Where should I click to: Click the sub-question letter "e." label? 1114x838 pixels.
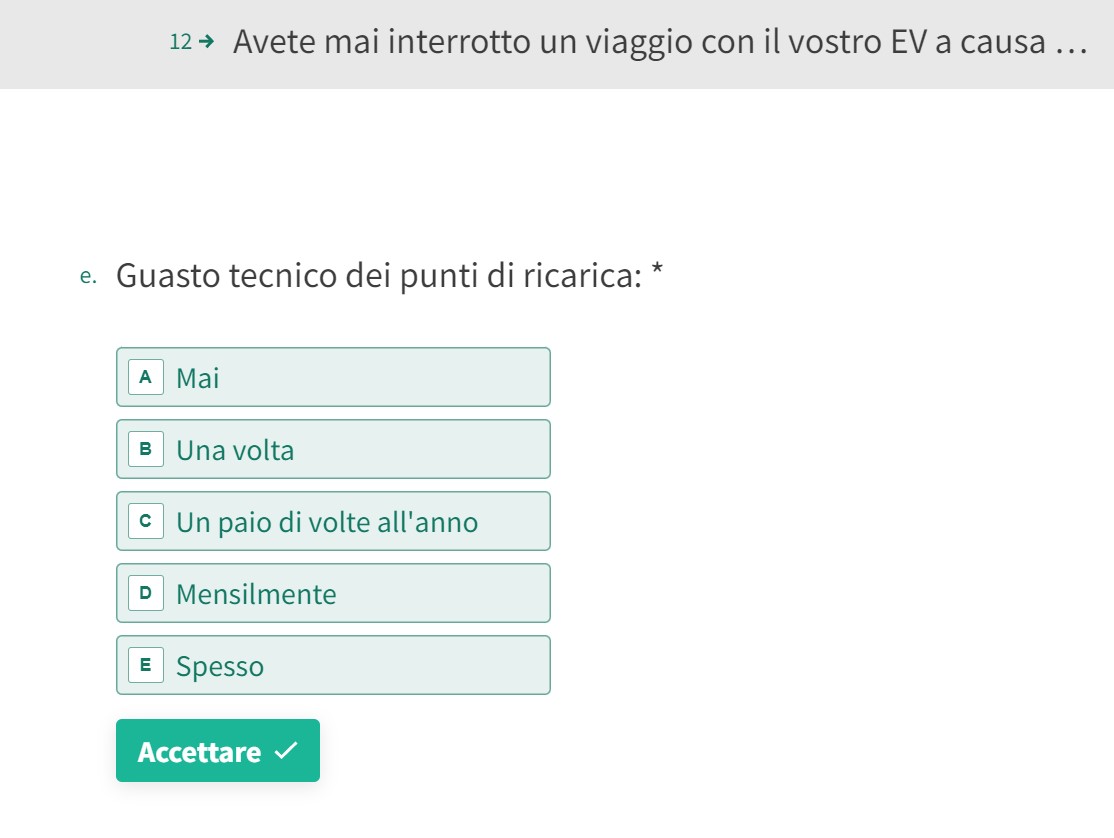coord(90,276)
